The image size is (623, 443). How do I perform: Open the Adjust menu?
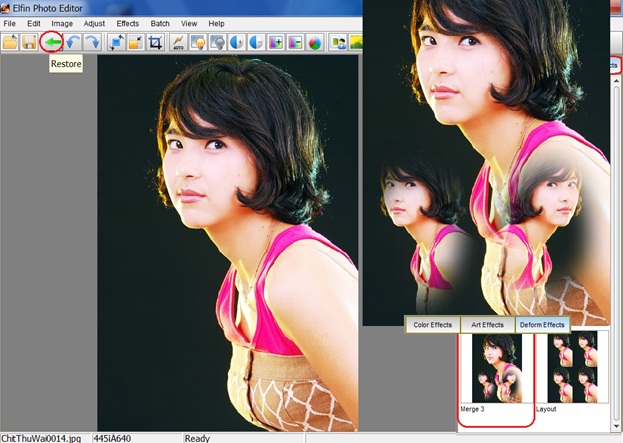[x=94, y=23]
